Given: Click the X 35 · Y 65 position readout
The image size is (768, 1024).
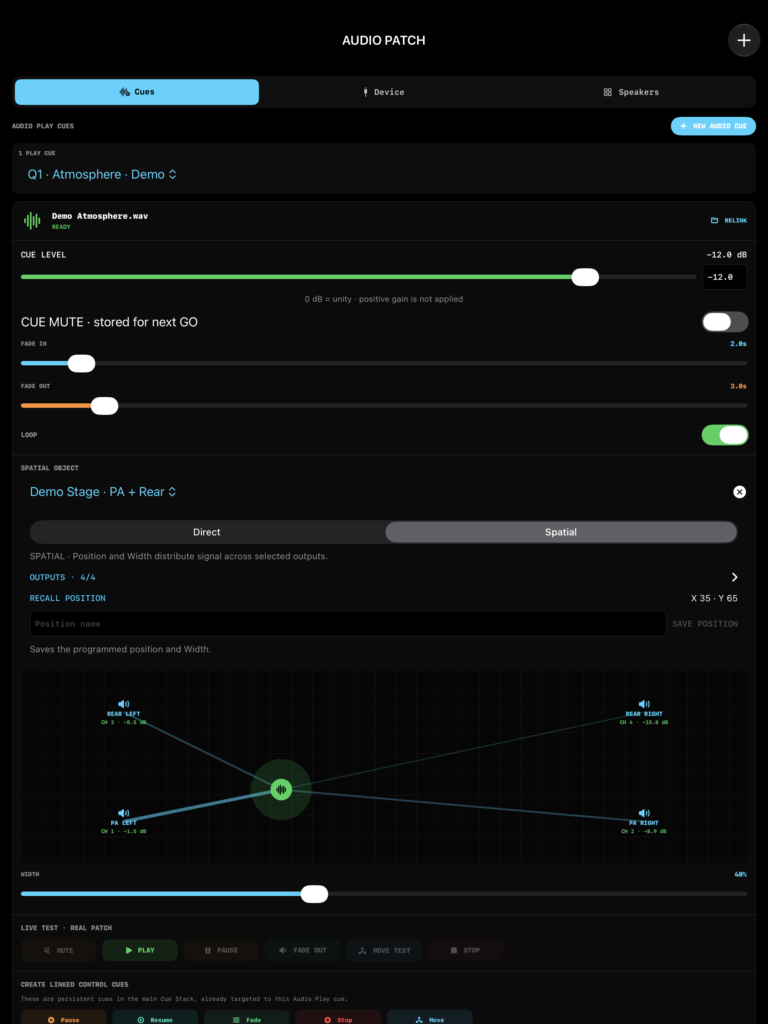Looking at the screenshot, I should (714, 598).
